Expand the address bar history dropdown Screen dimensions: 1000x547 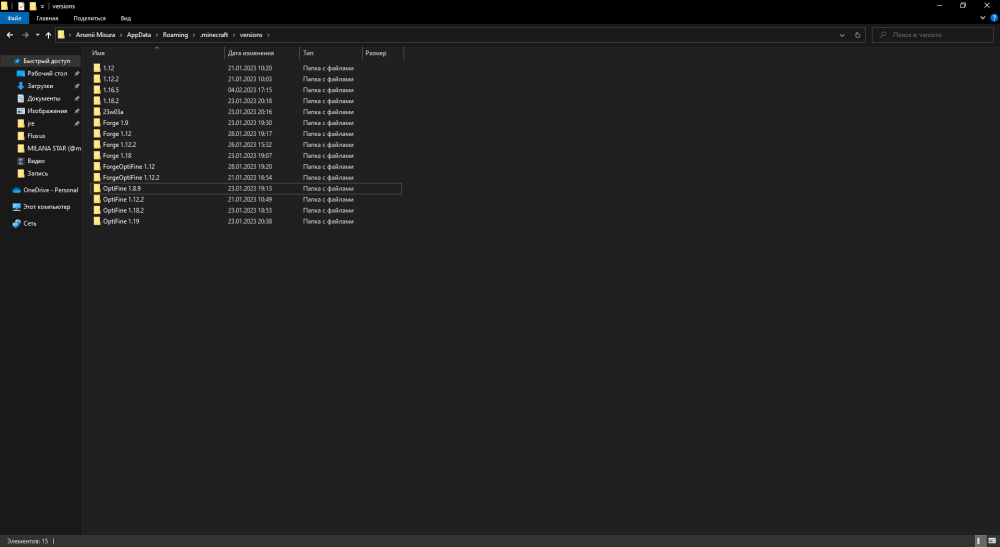click(842, 35)
